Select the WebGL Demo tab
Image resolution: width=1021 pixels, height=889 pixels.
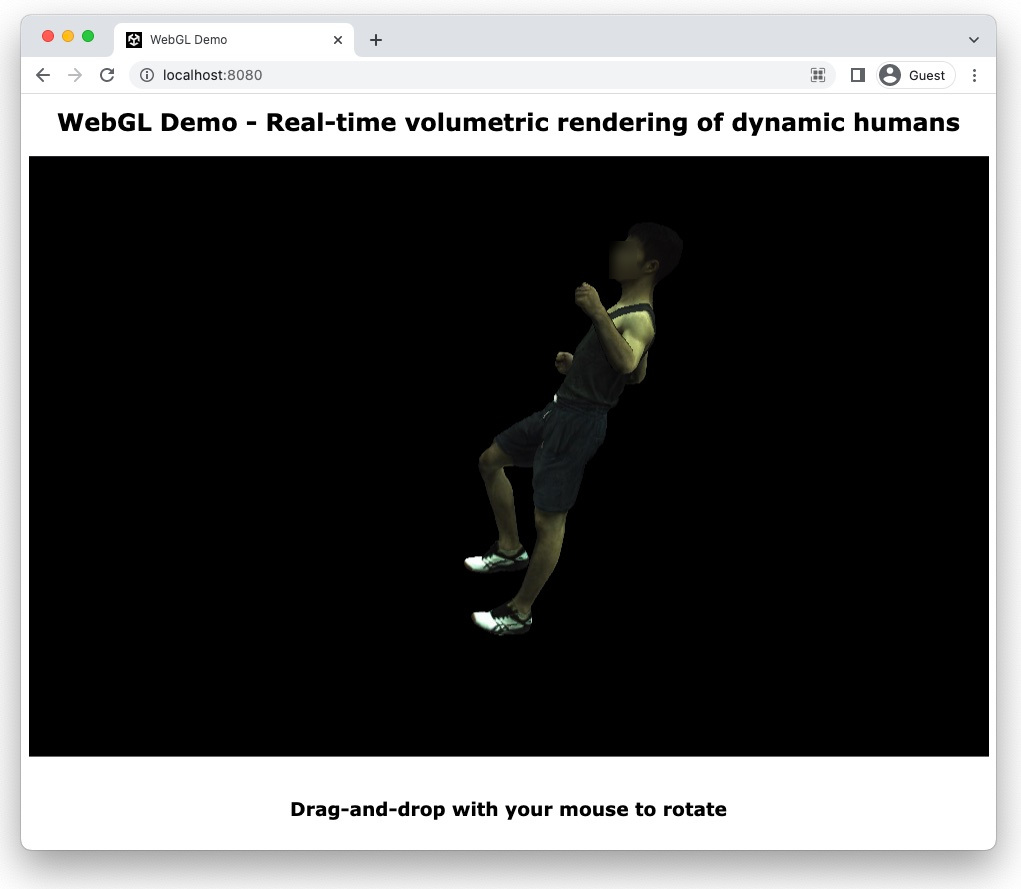click(234, 40)
